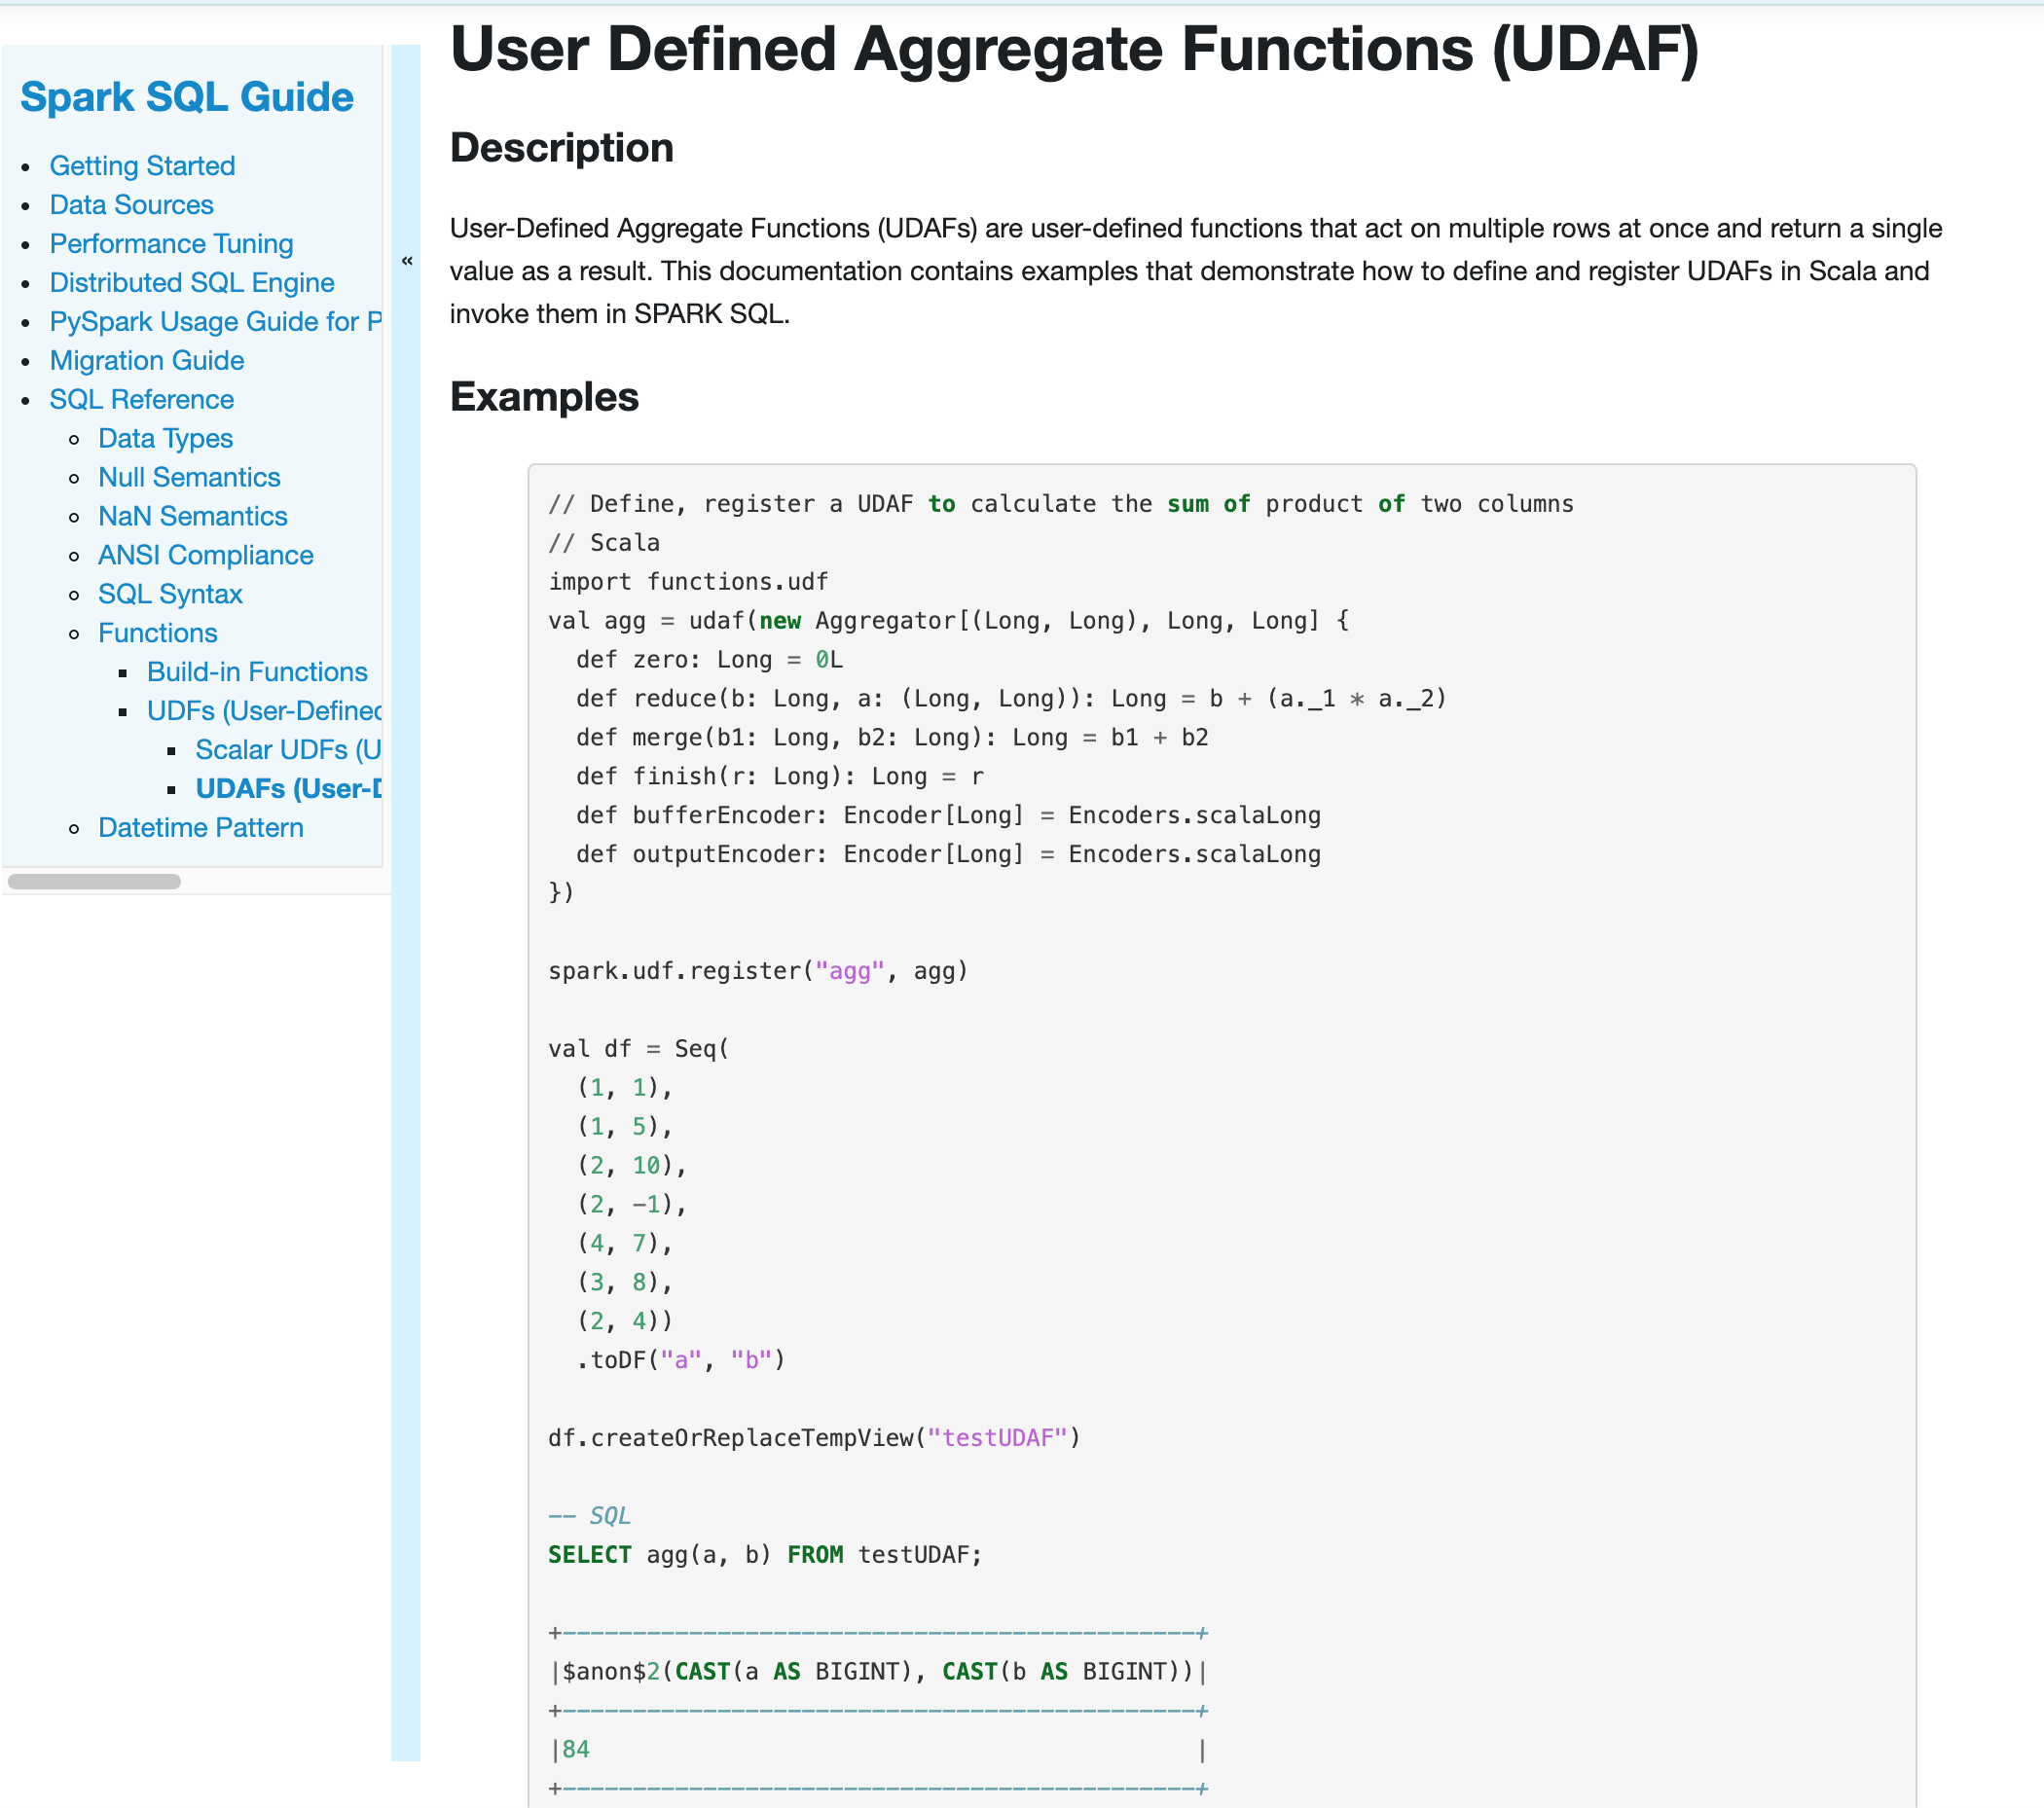The height and width of the screenshot is (1808, 2044).
Task: Open the Build-in Functions page
Action: 257,673
